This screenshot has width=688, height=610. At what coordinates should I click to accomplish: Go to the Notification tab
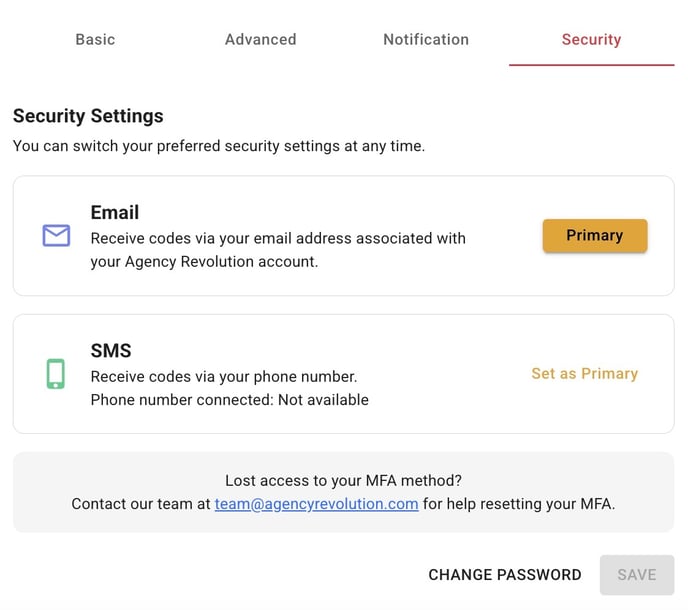(426, 39)
